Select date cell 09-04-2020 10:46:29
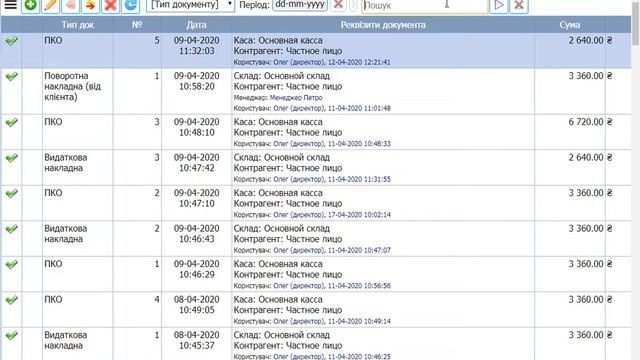 [196, 274]
